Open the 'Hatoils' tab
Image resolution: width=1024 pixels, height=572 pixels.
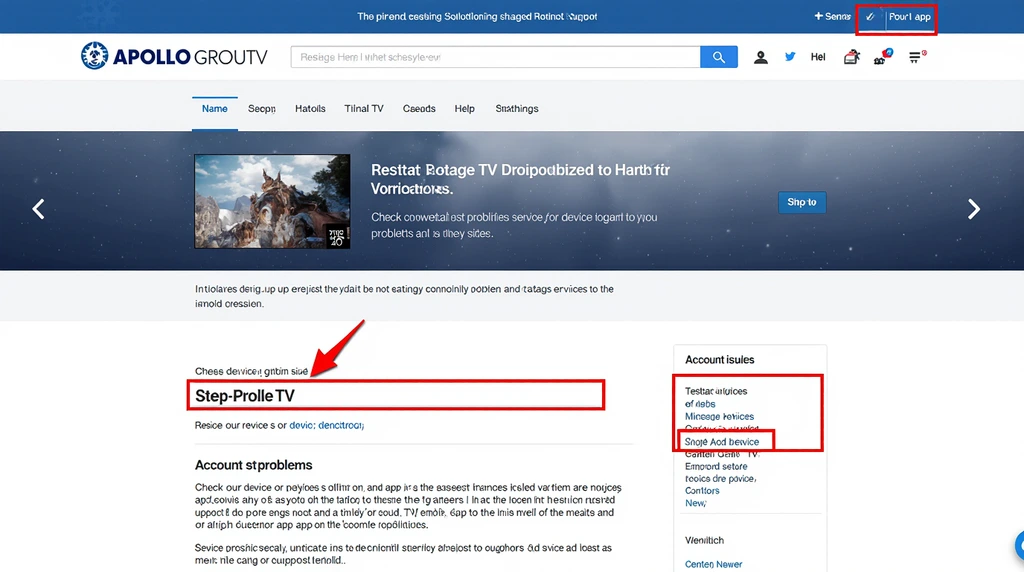pyautogui.click(x=310, y=108)
